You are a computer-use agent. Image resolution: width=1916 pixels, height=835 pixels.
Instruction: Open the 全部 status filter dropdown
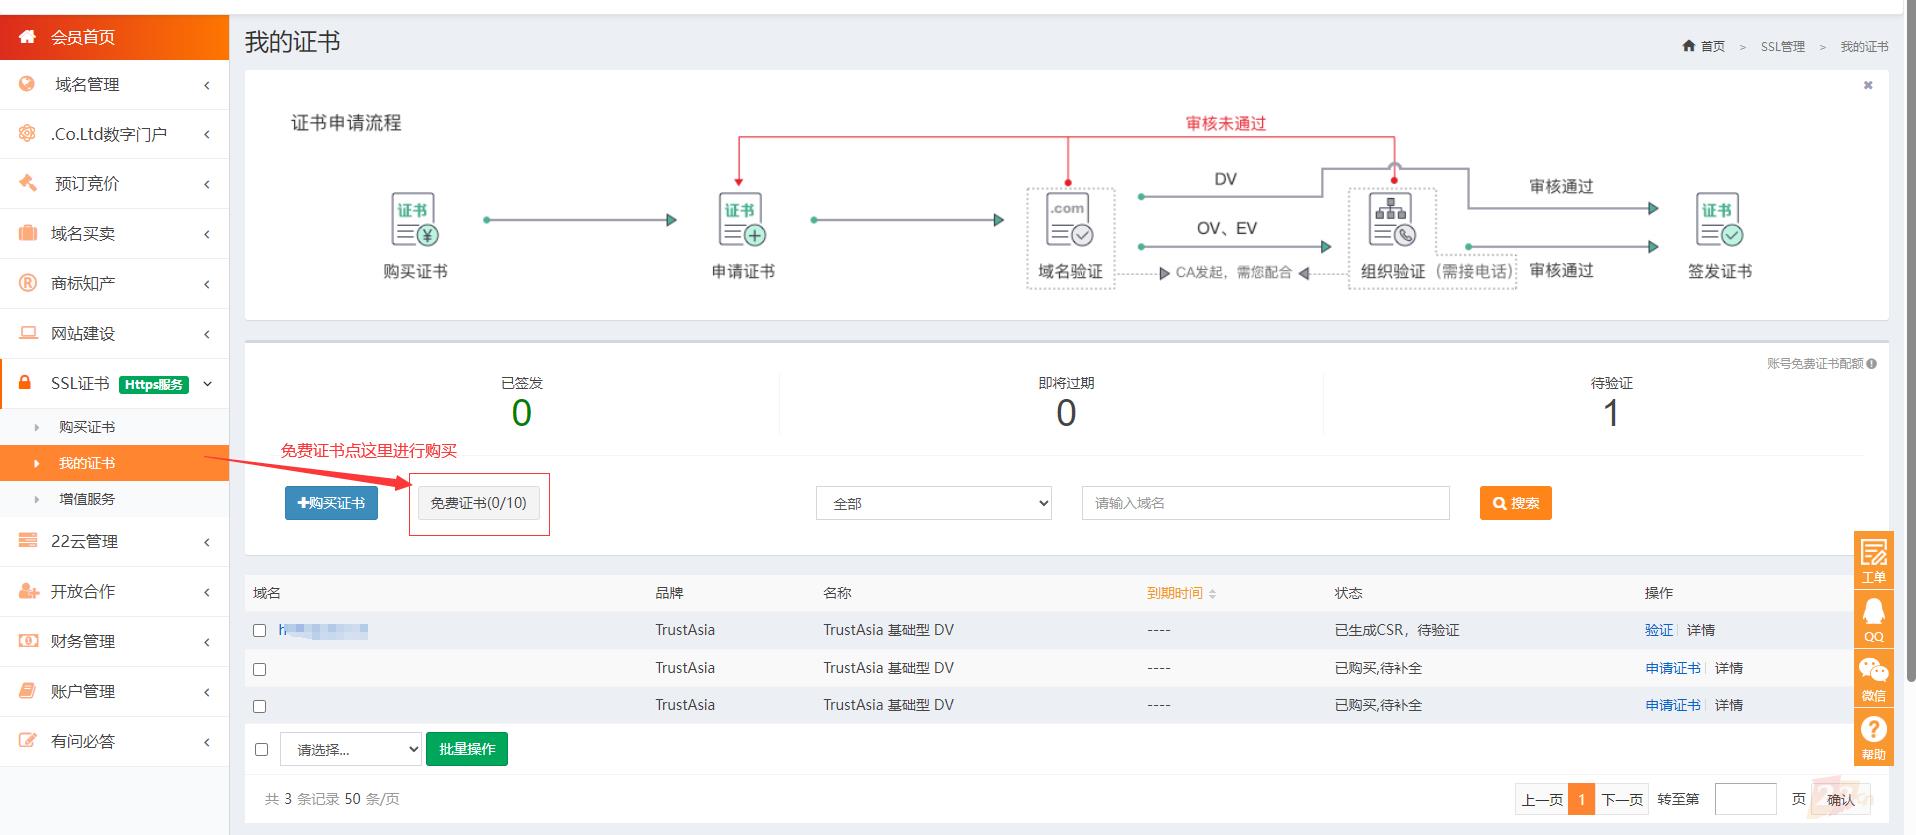coord(934,503)
